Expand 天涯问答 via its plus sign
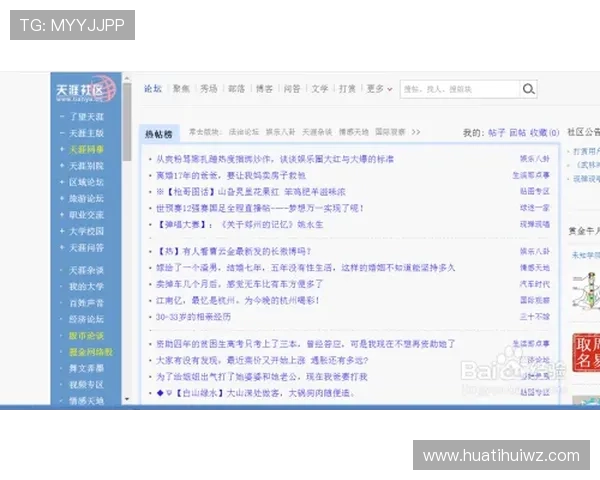This screenshot has width=600, height=480. click(x=62, y=247)
